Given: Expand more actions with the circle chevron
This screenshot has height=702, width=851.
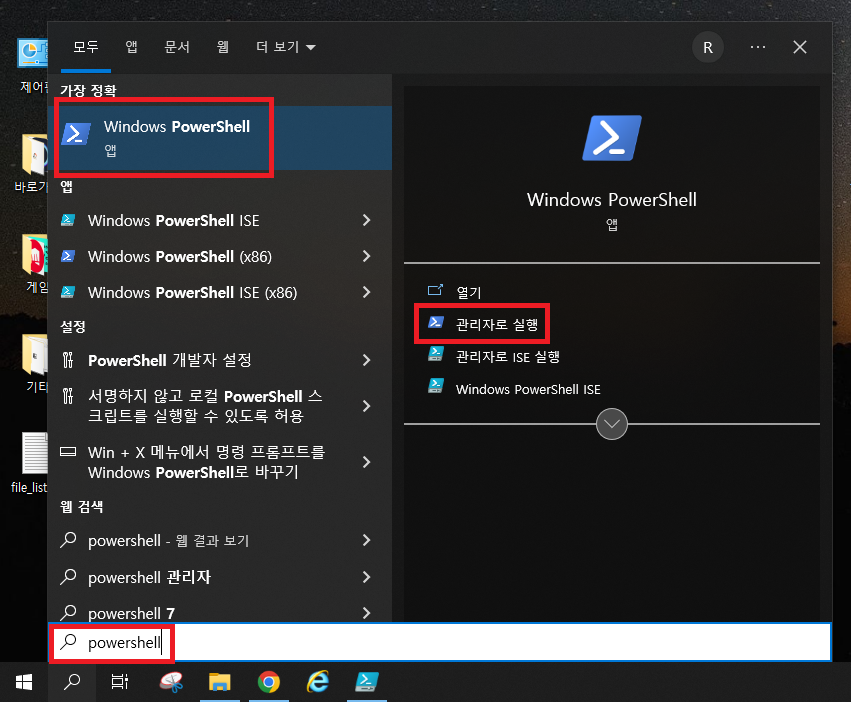Looking at the screenshot, I should (x=612, y=424).
